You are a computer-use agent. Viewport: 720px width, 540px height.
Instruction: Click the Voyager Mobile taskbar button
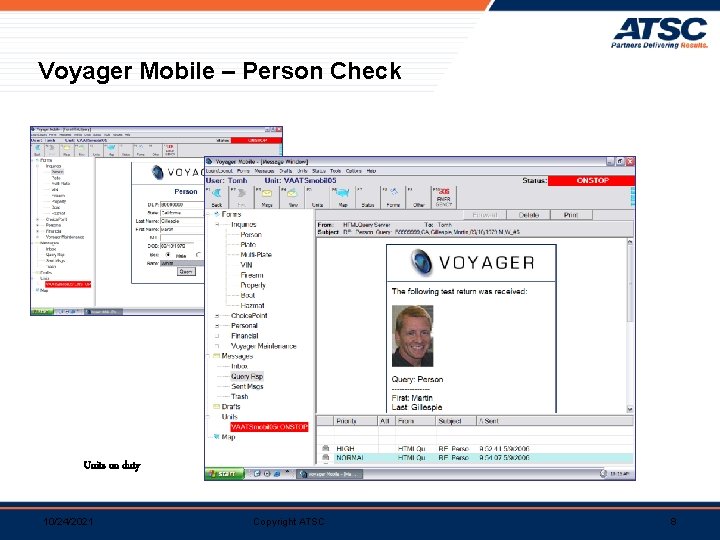pyautogui.click(x=329, y=474)
